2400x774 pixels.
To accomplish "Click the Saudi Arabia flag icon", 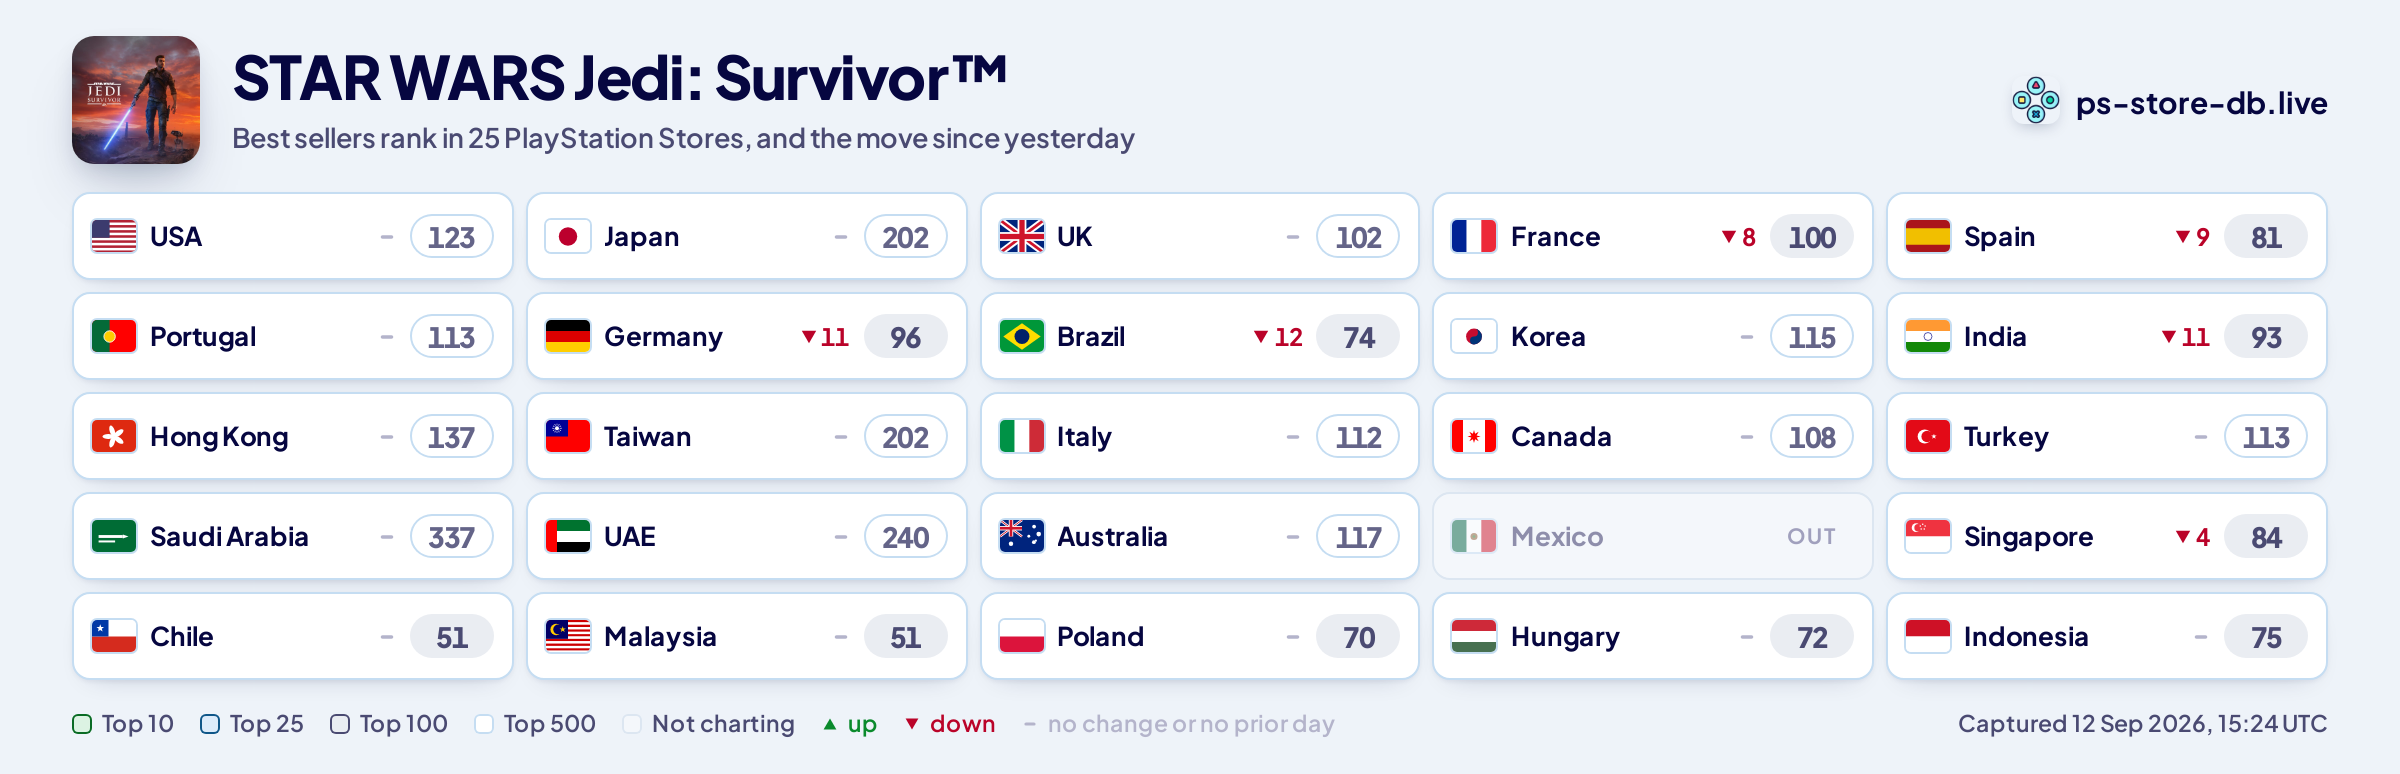I will [x=114, y=536].
